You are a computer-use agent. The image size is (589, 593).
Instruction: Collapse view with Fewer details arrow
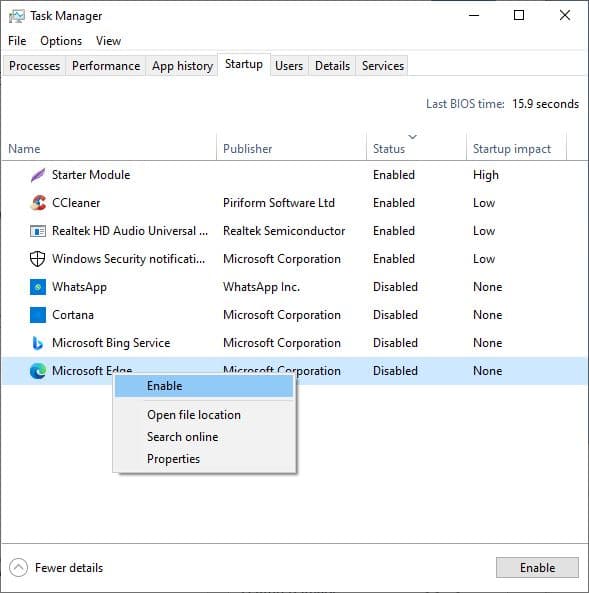[18, 568]
